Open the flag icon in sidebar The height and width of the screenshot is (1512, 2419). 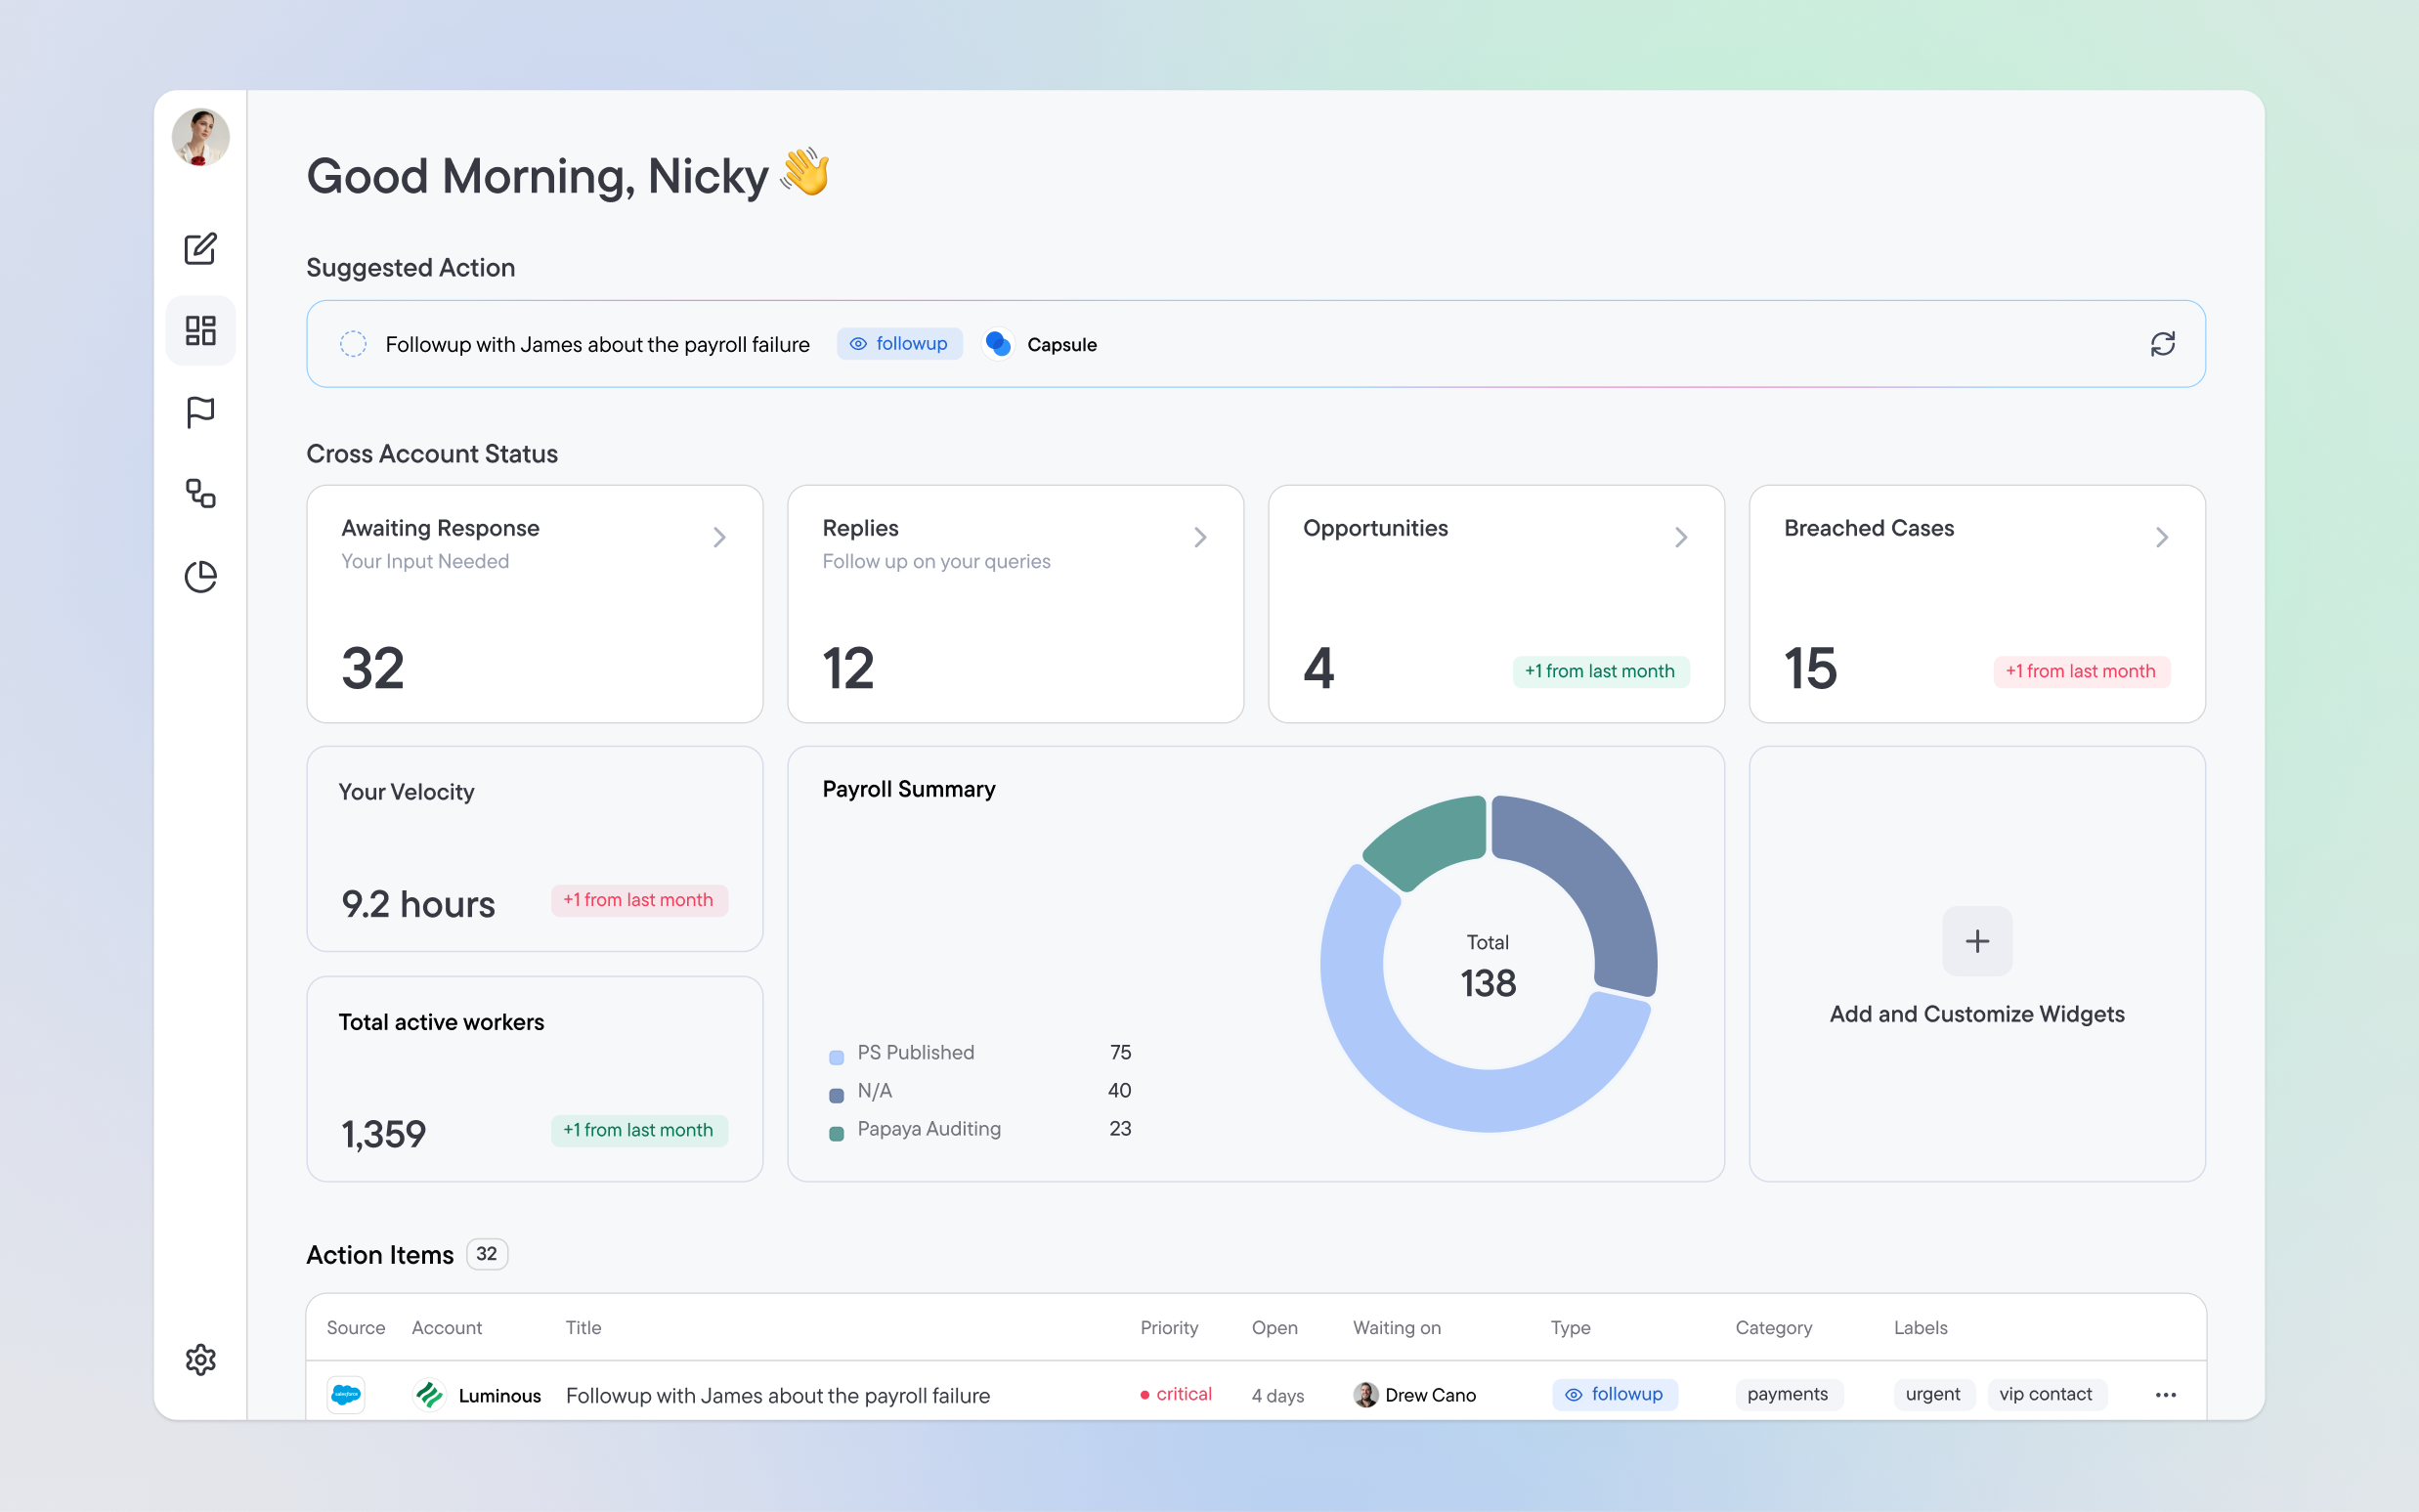pos(200,412)
